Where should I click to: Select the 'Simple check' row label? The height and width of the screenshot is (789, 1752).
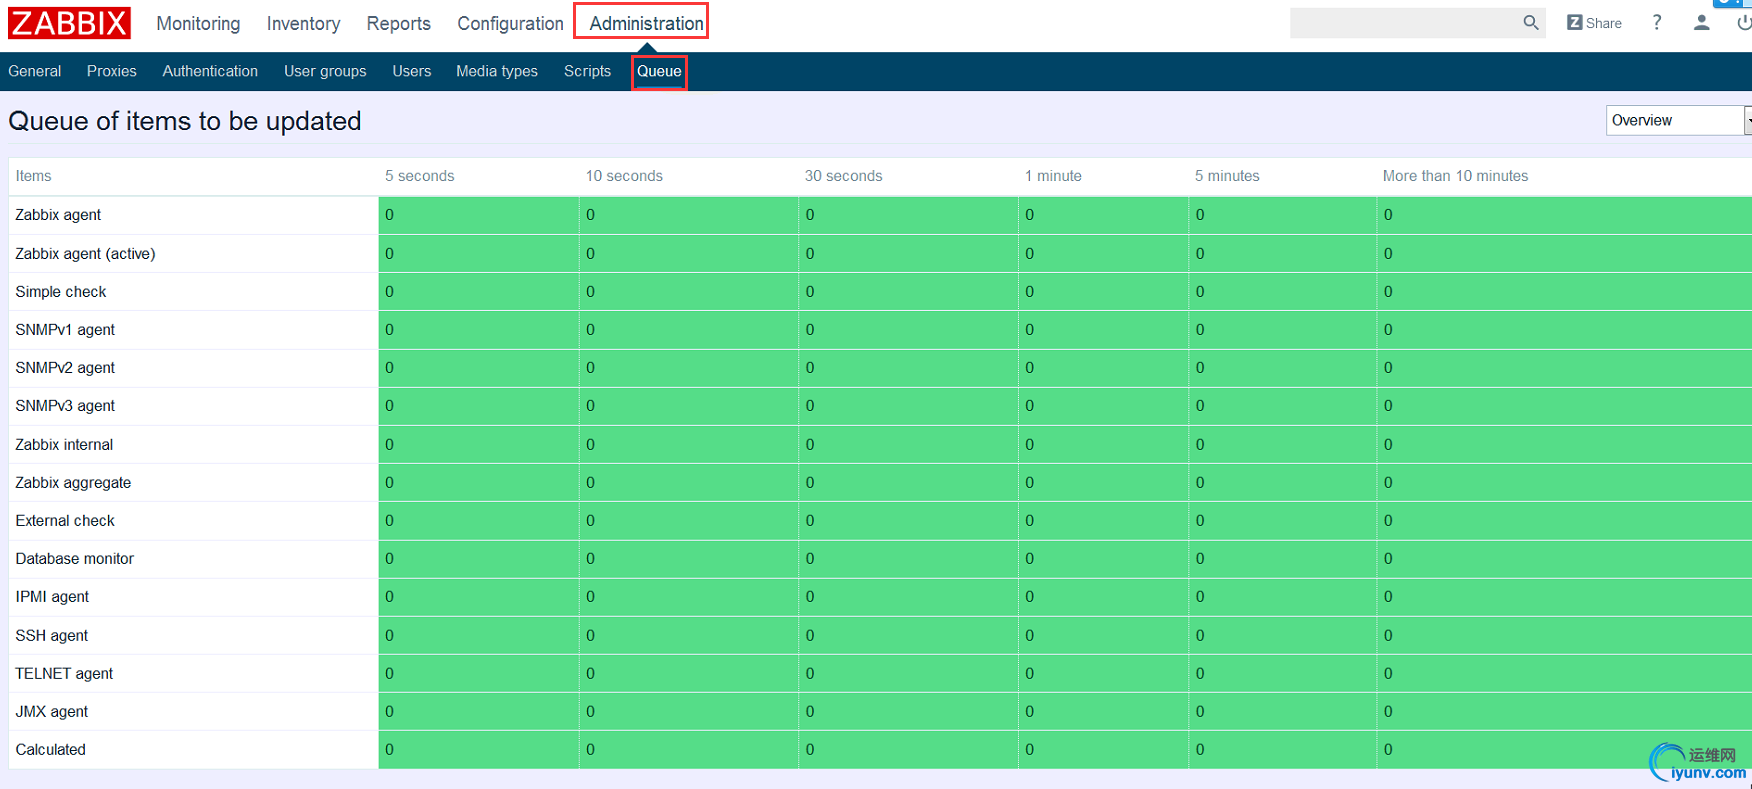pyautogui.click(x=61, y=292)
